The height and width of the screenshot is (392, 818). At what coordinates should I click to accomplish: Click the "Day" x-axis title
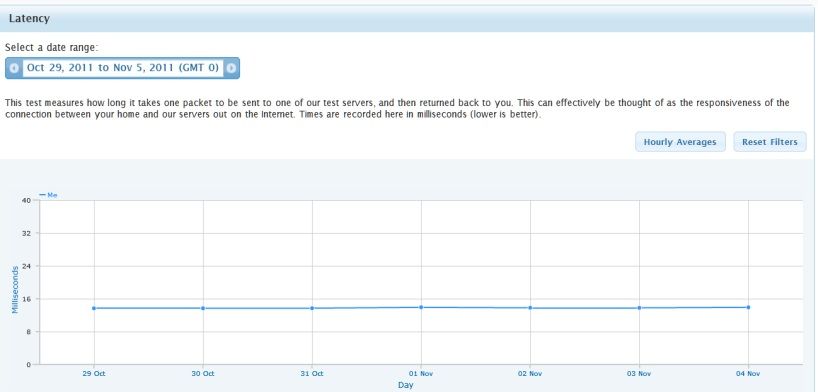(405, 385)
